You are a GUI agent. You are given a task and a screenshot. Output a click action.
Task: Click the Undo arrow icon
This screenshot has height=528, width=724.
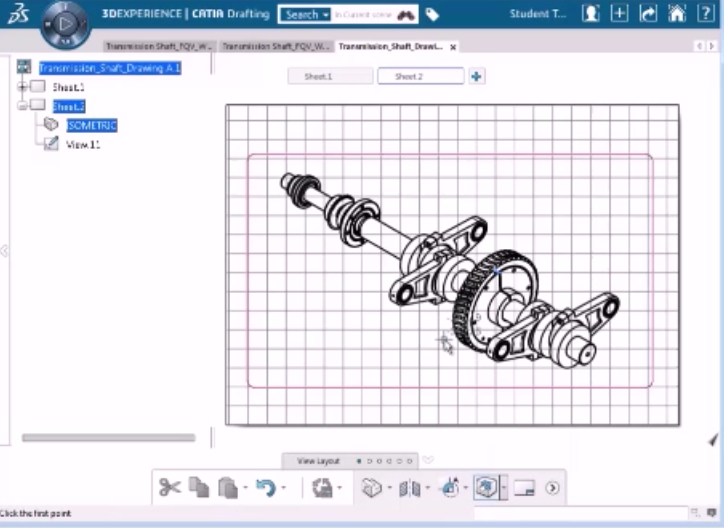264,487
